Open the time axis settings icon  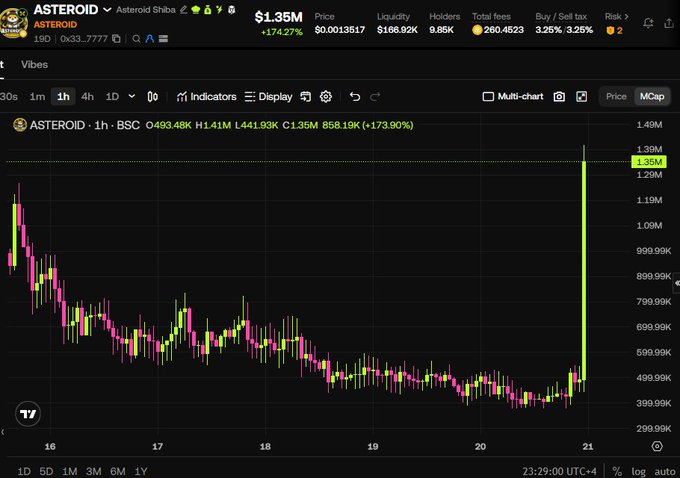pos(657,446)
